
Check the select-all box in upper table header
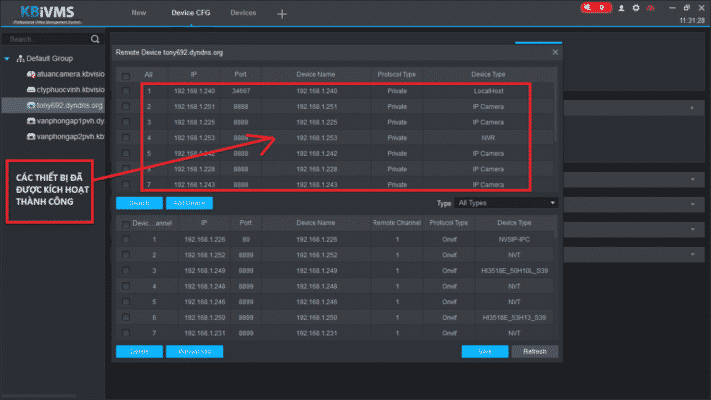tap(126, 76)
